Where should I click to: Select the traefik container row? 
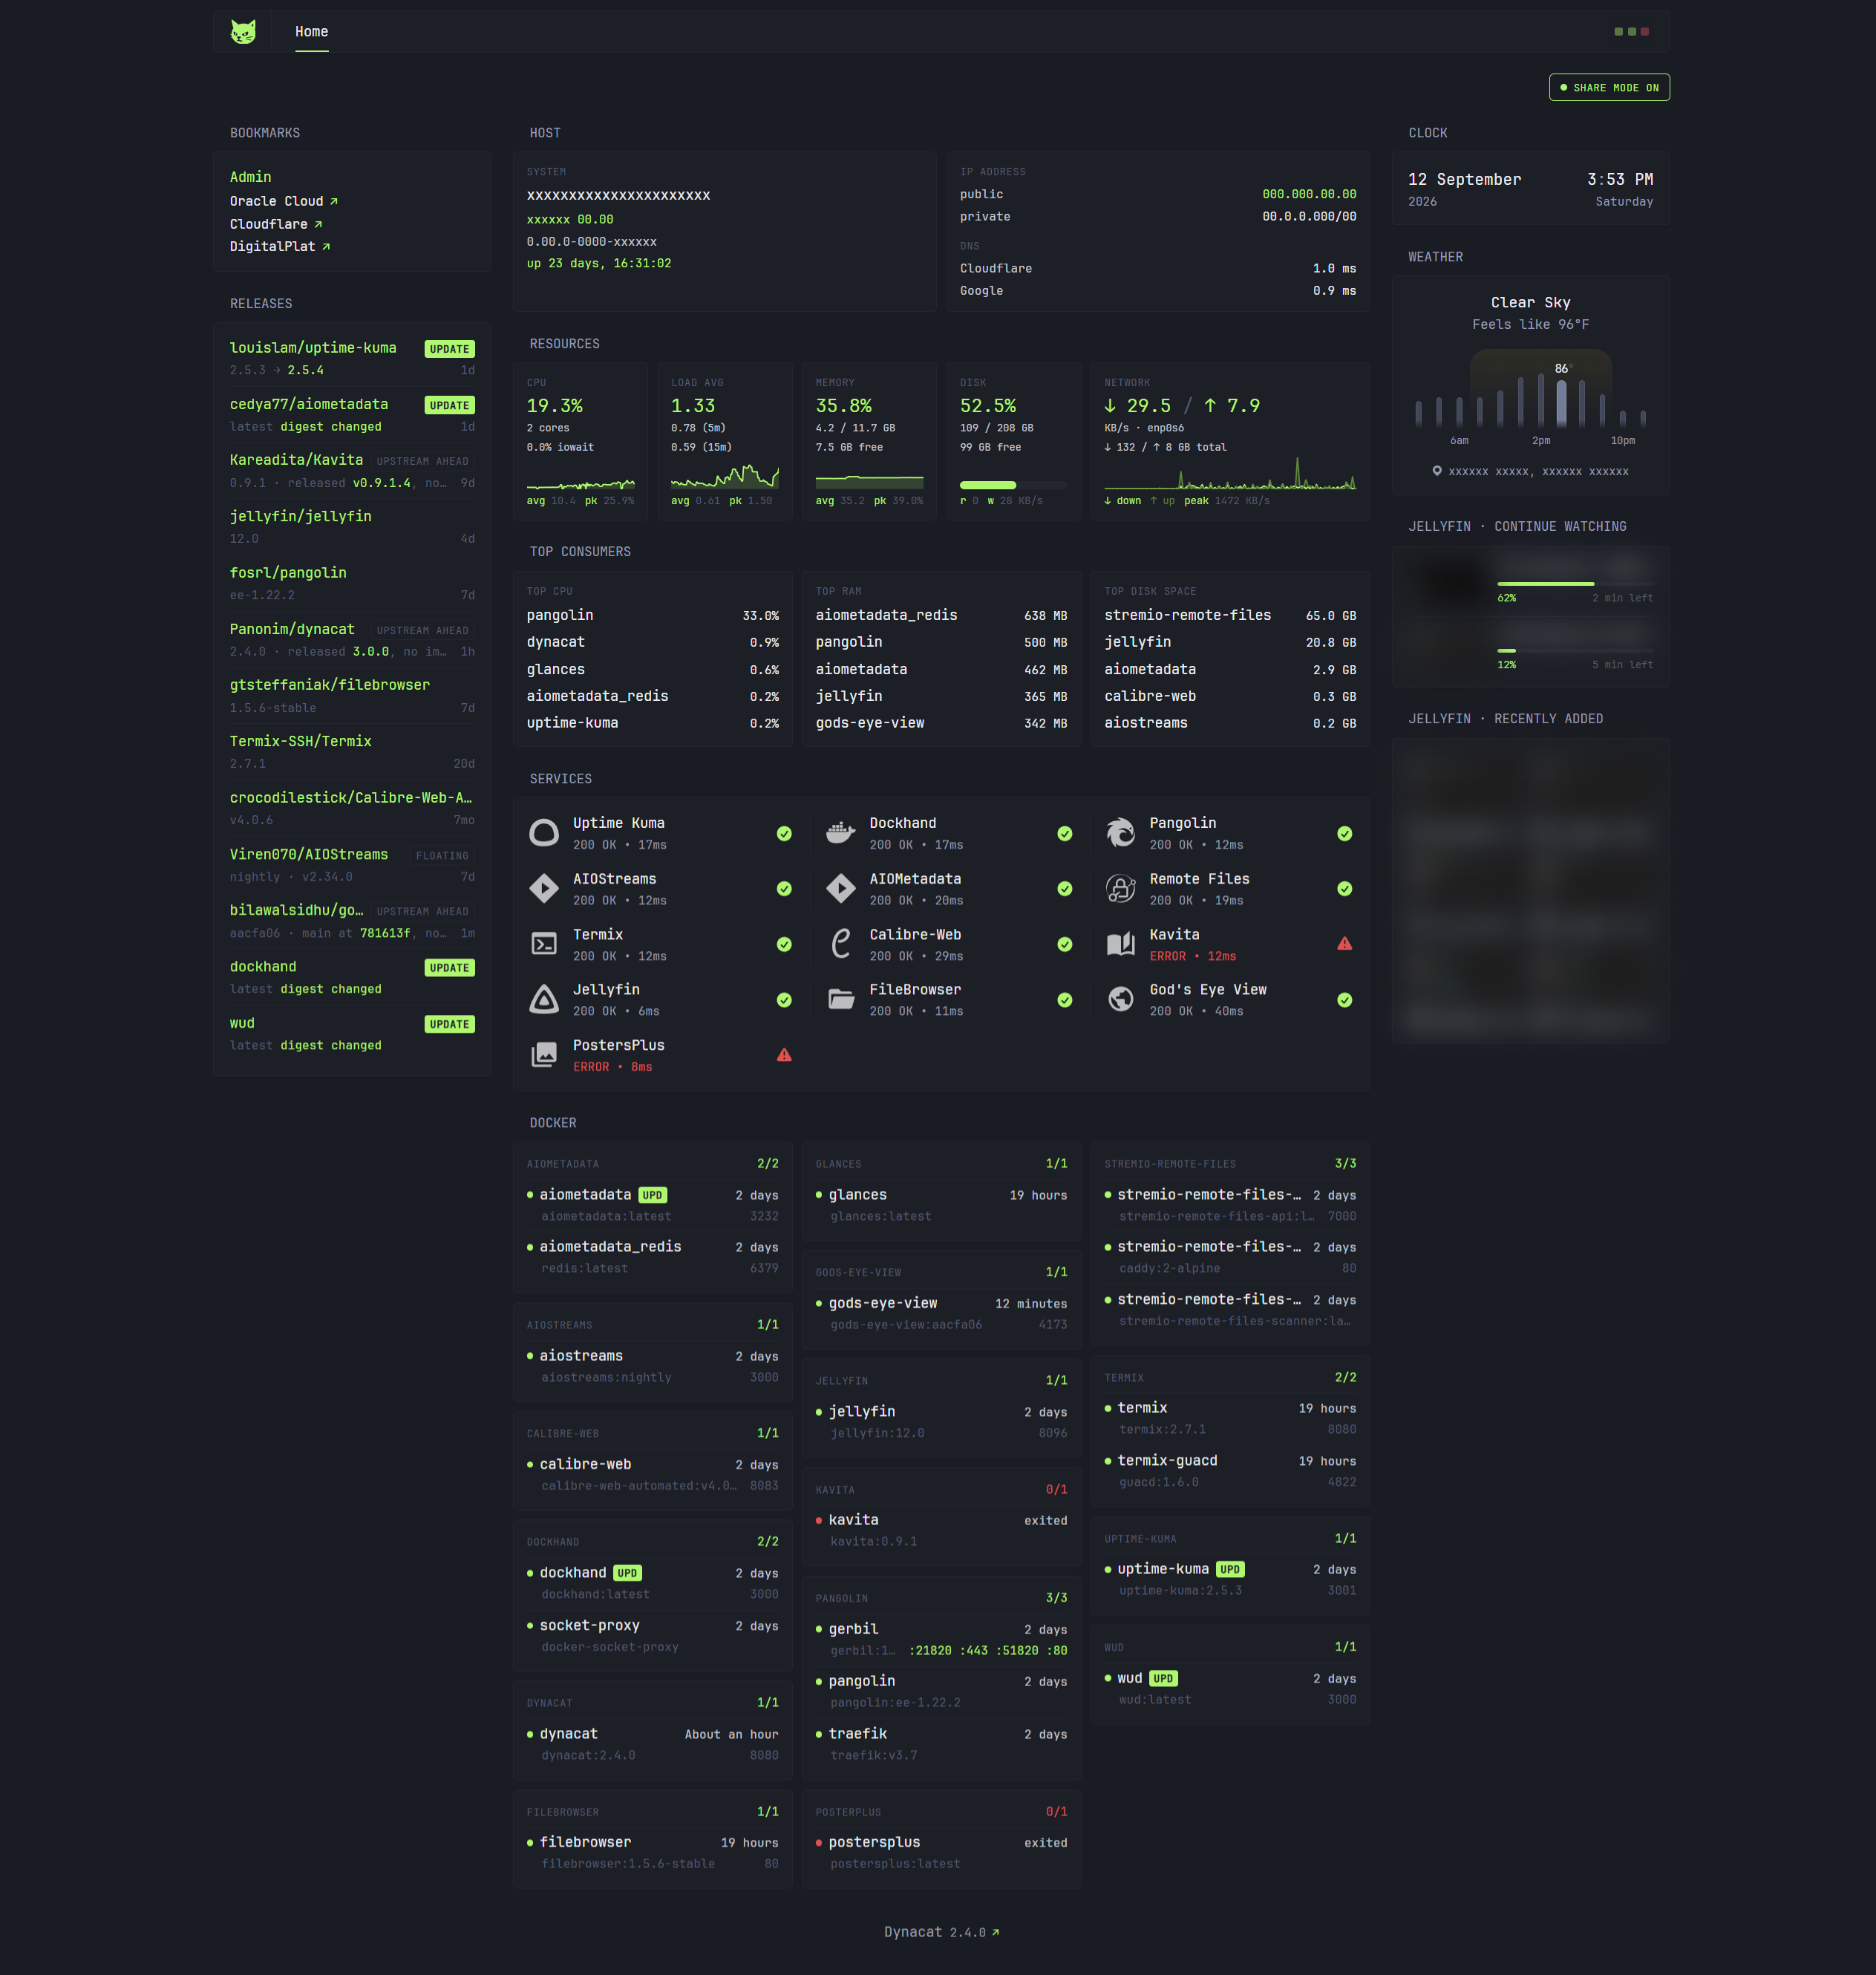click(x=941, y=1744)
